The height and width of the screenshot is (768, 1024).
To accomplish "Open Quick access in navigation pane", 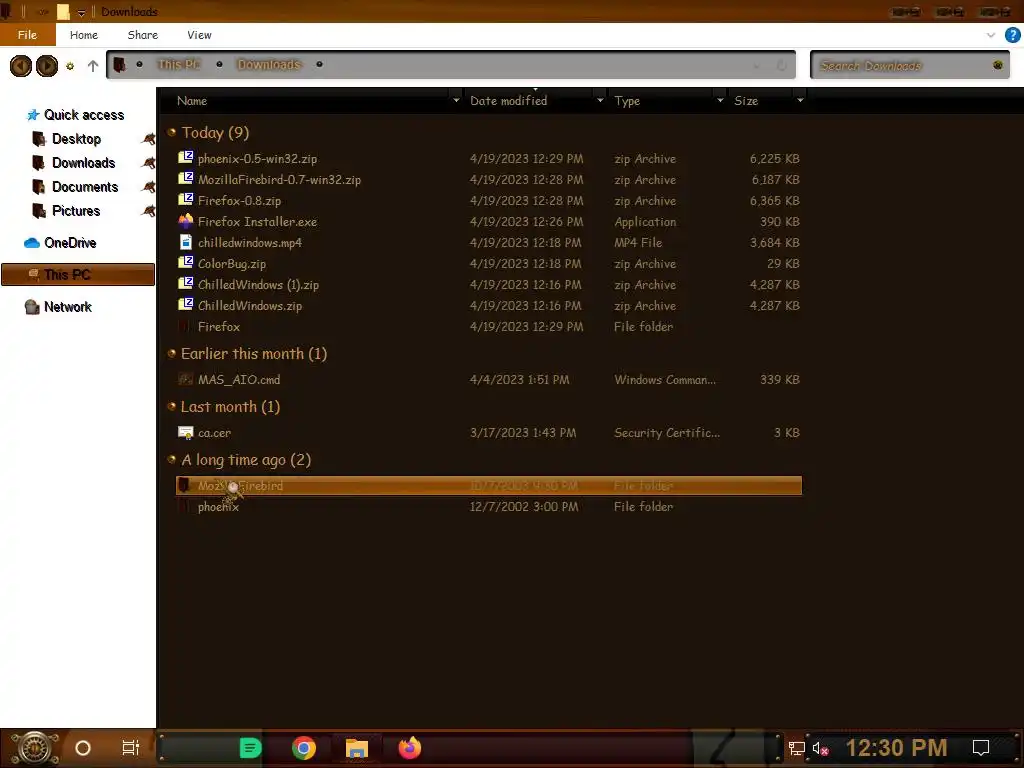I will (84, 115).
